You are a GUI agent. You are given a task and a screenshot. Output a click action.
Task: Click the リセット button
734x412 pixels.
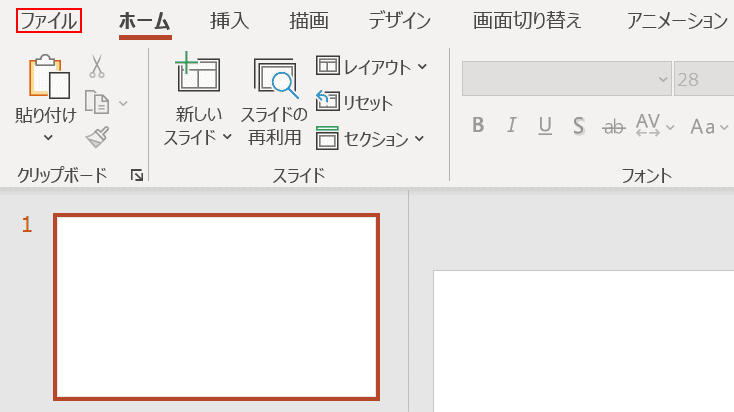[x=354, y=102]
